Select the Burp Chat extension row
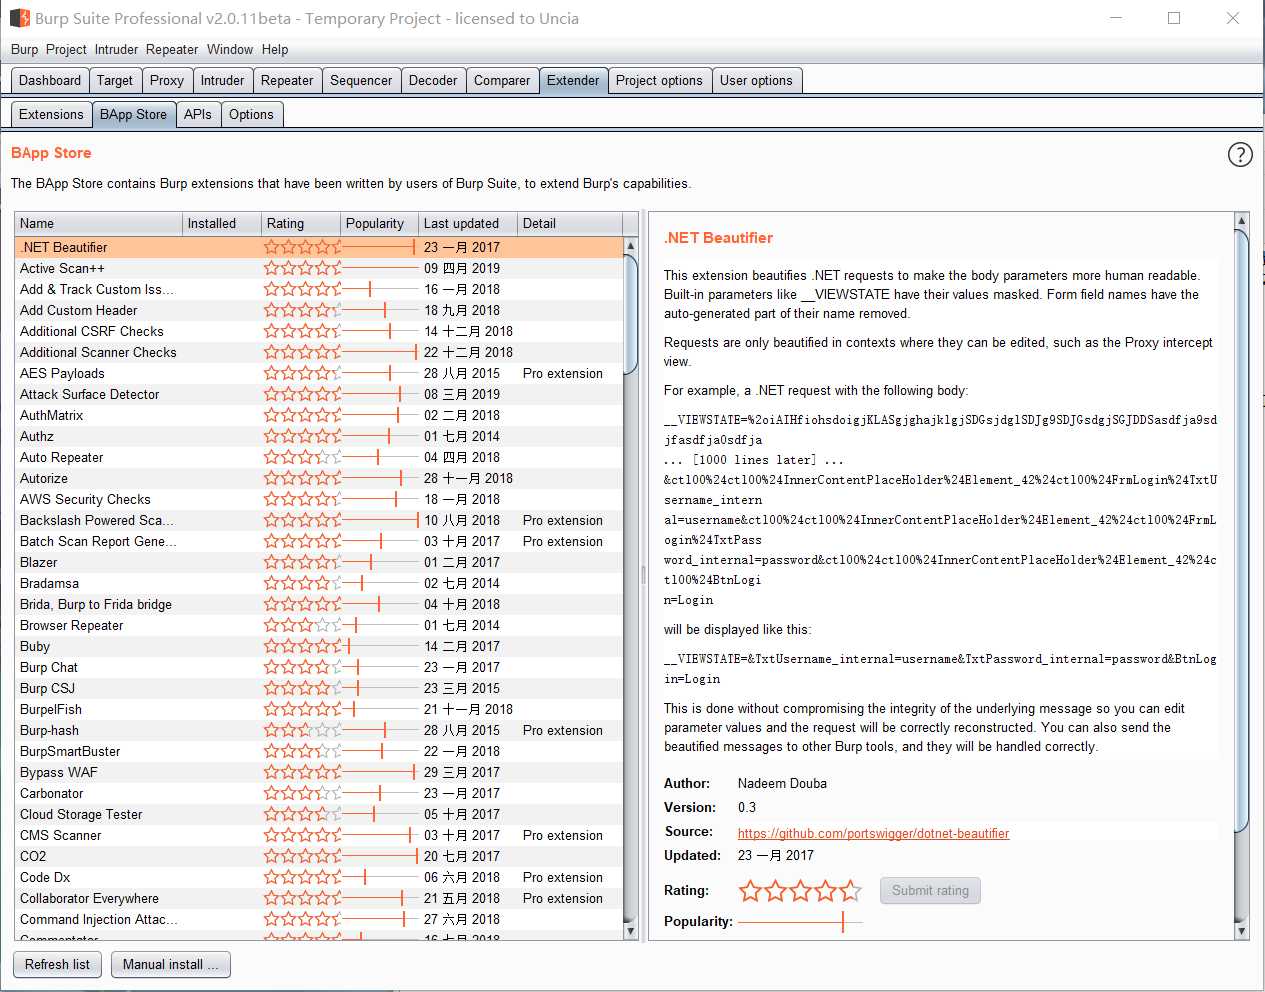 tap(319, 667)
